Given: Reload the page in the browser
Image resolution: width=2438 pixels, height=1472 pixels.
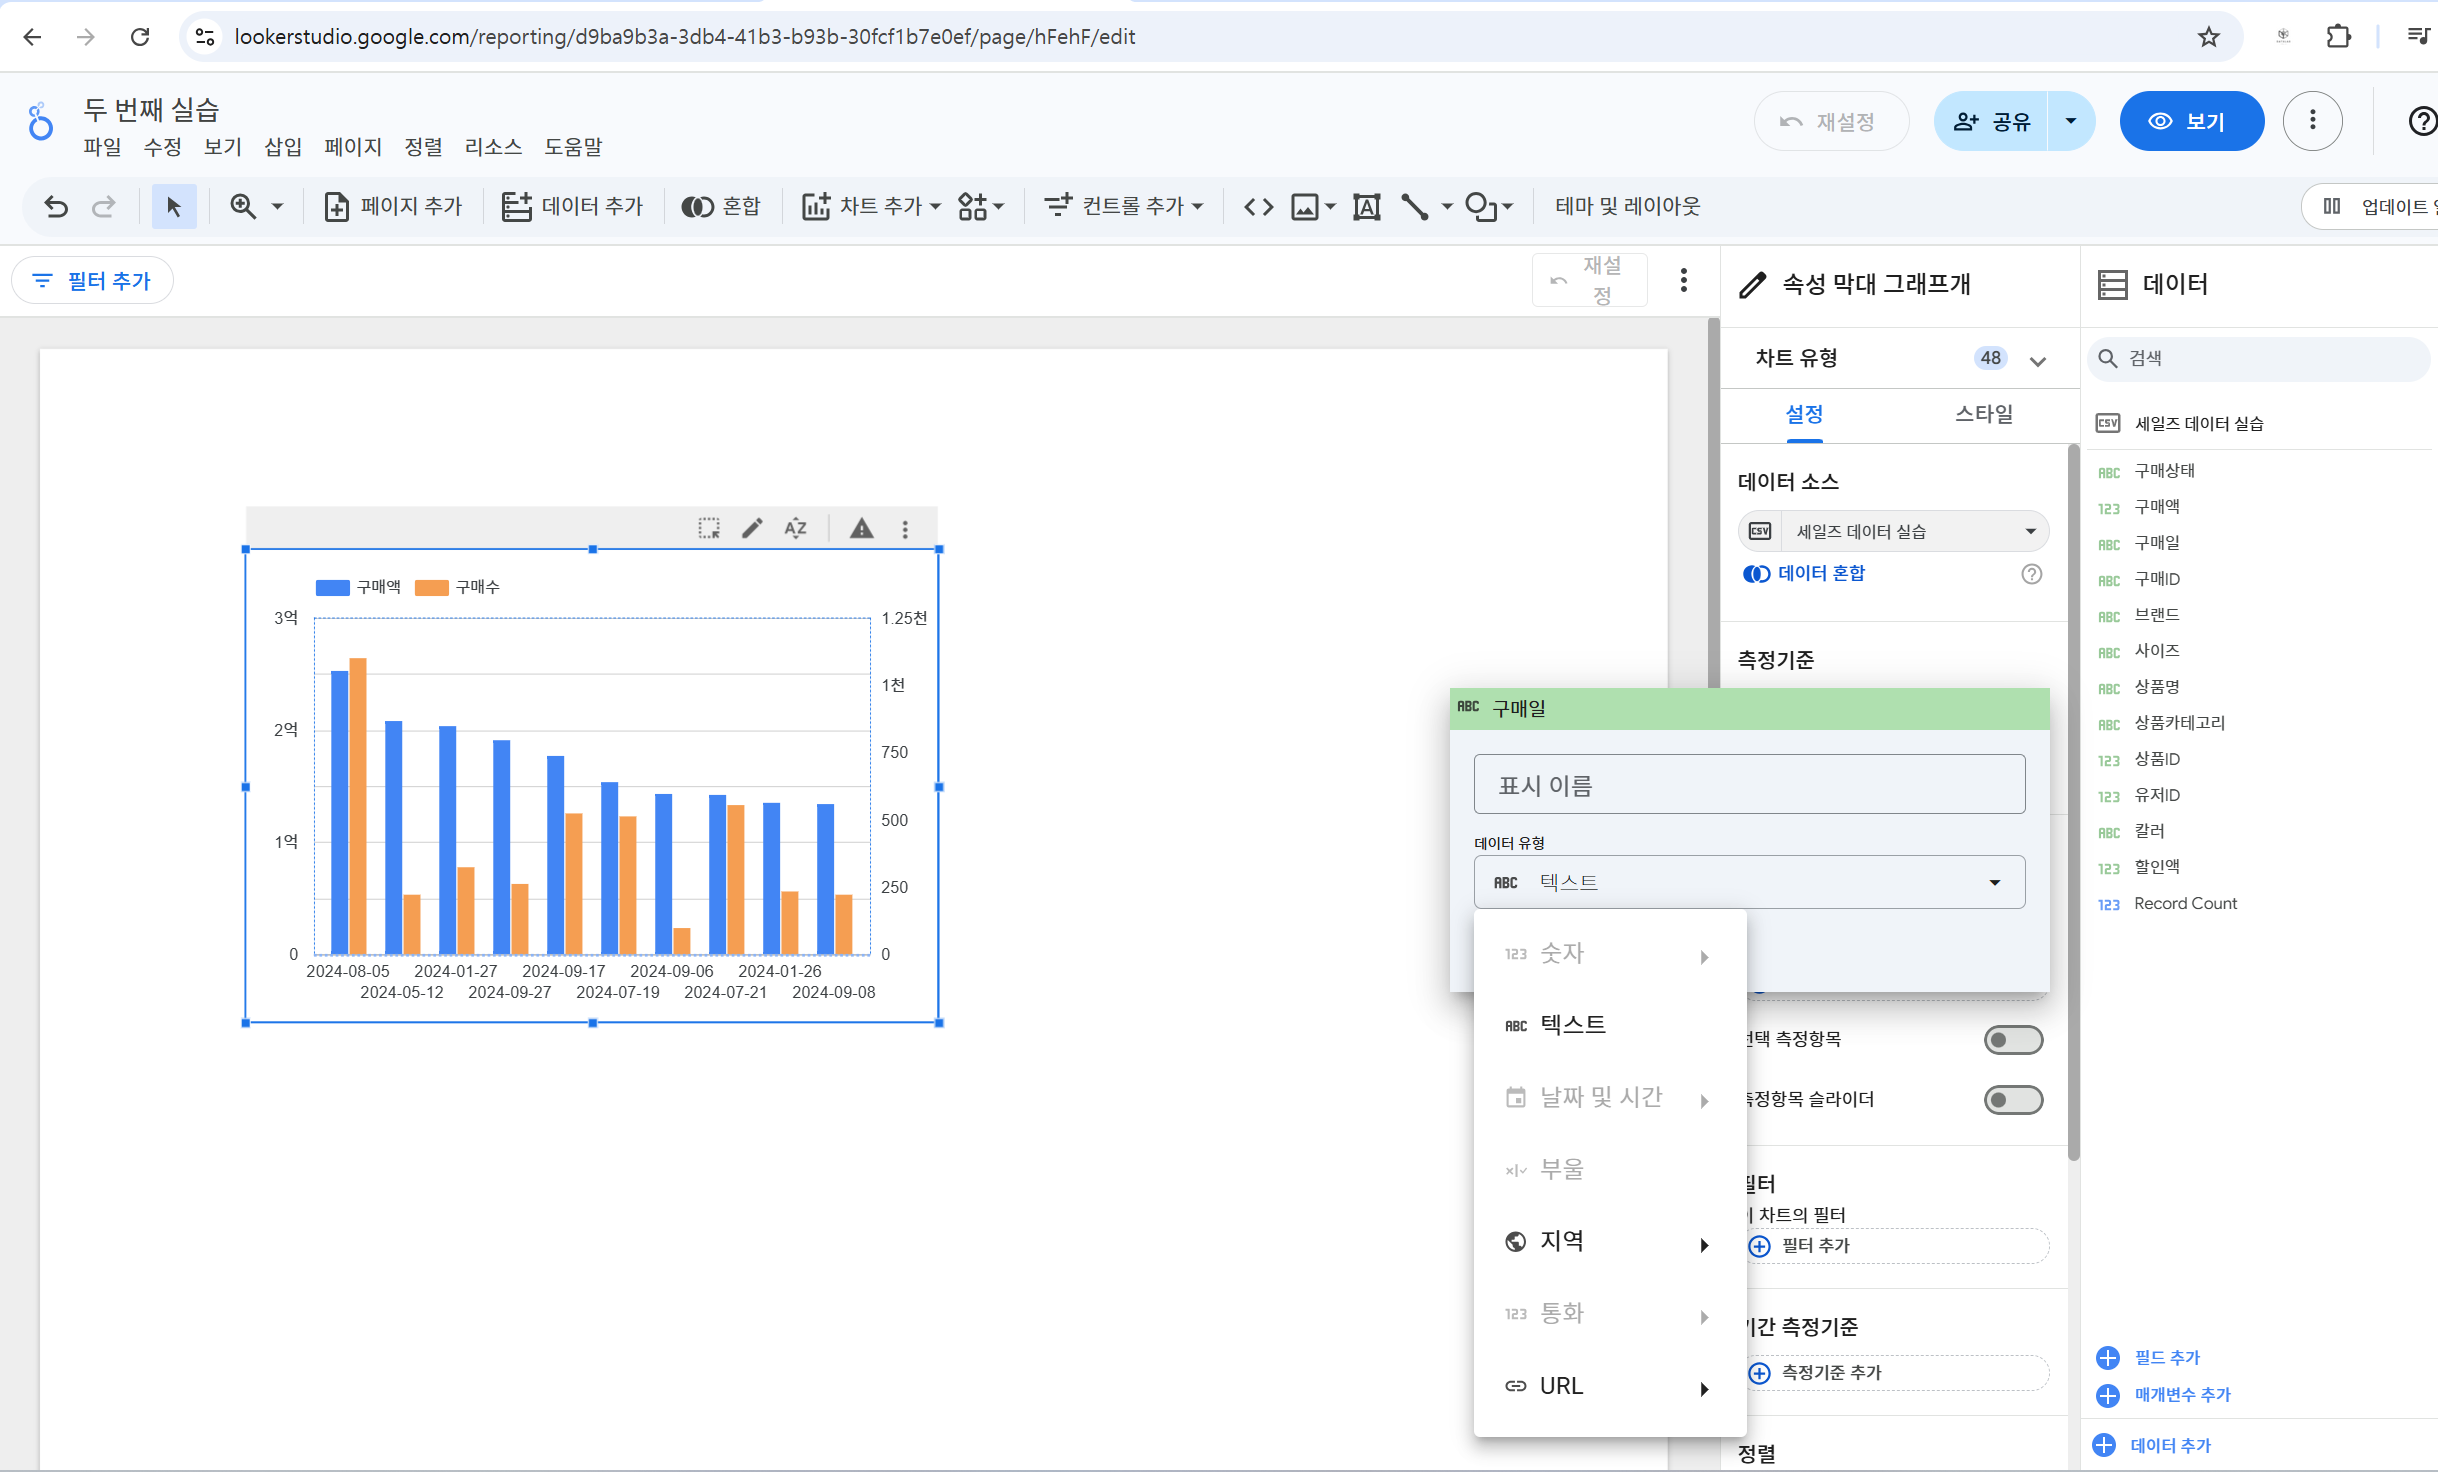Looking at the screenshot, I should coord(140,37).
